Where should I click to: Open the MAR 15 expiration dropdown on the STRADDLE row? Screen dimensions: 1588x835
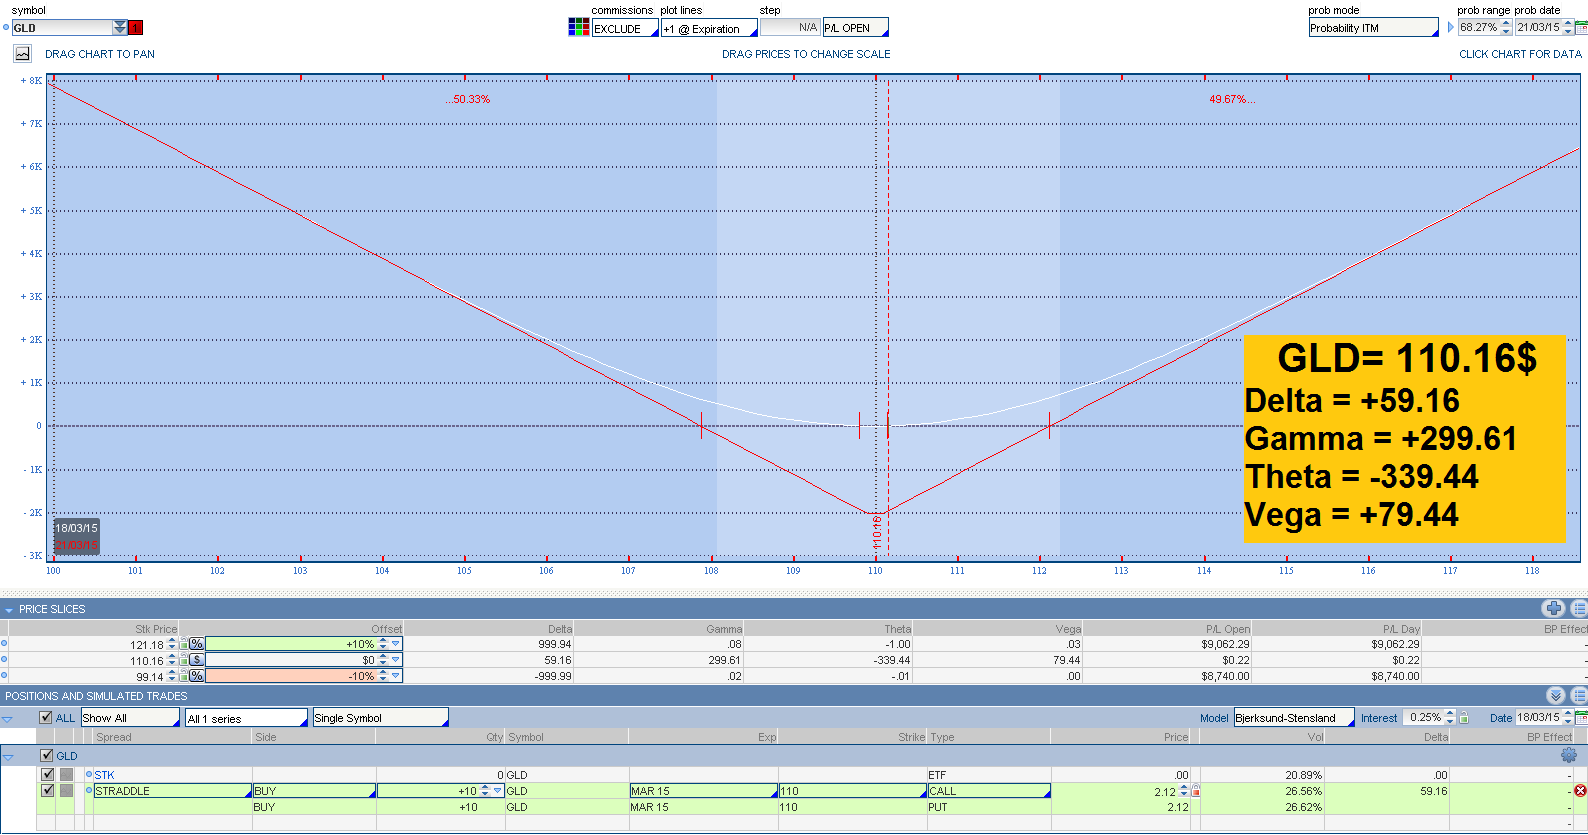pyautogui.click(x=704, y=791)
